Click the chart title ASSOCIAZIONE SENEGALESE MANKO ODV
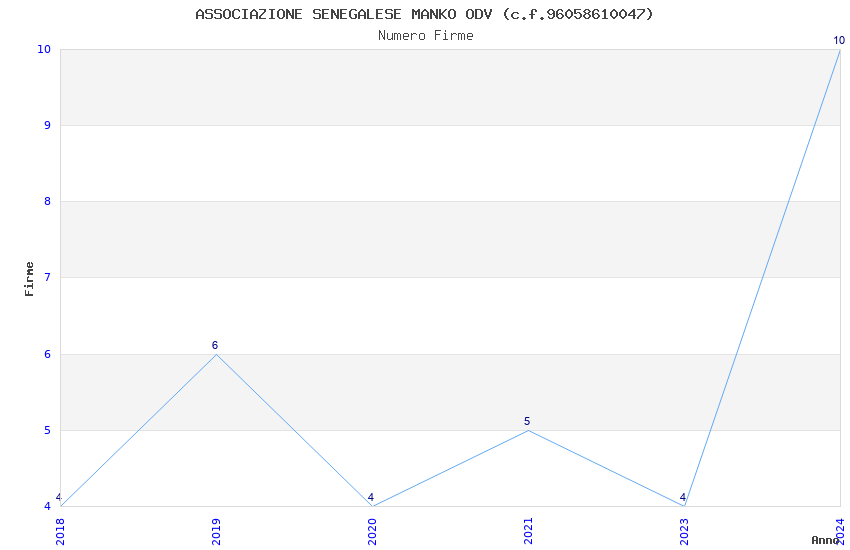Viewport: 850px width, 550px height. point(424,14)
